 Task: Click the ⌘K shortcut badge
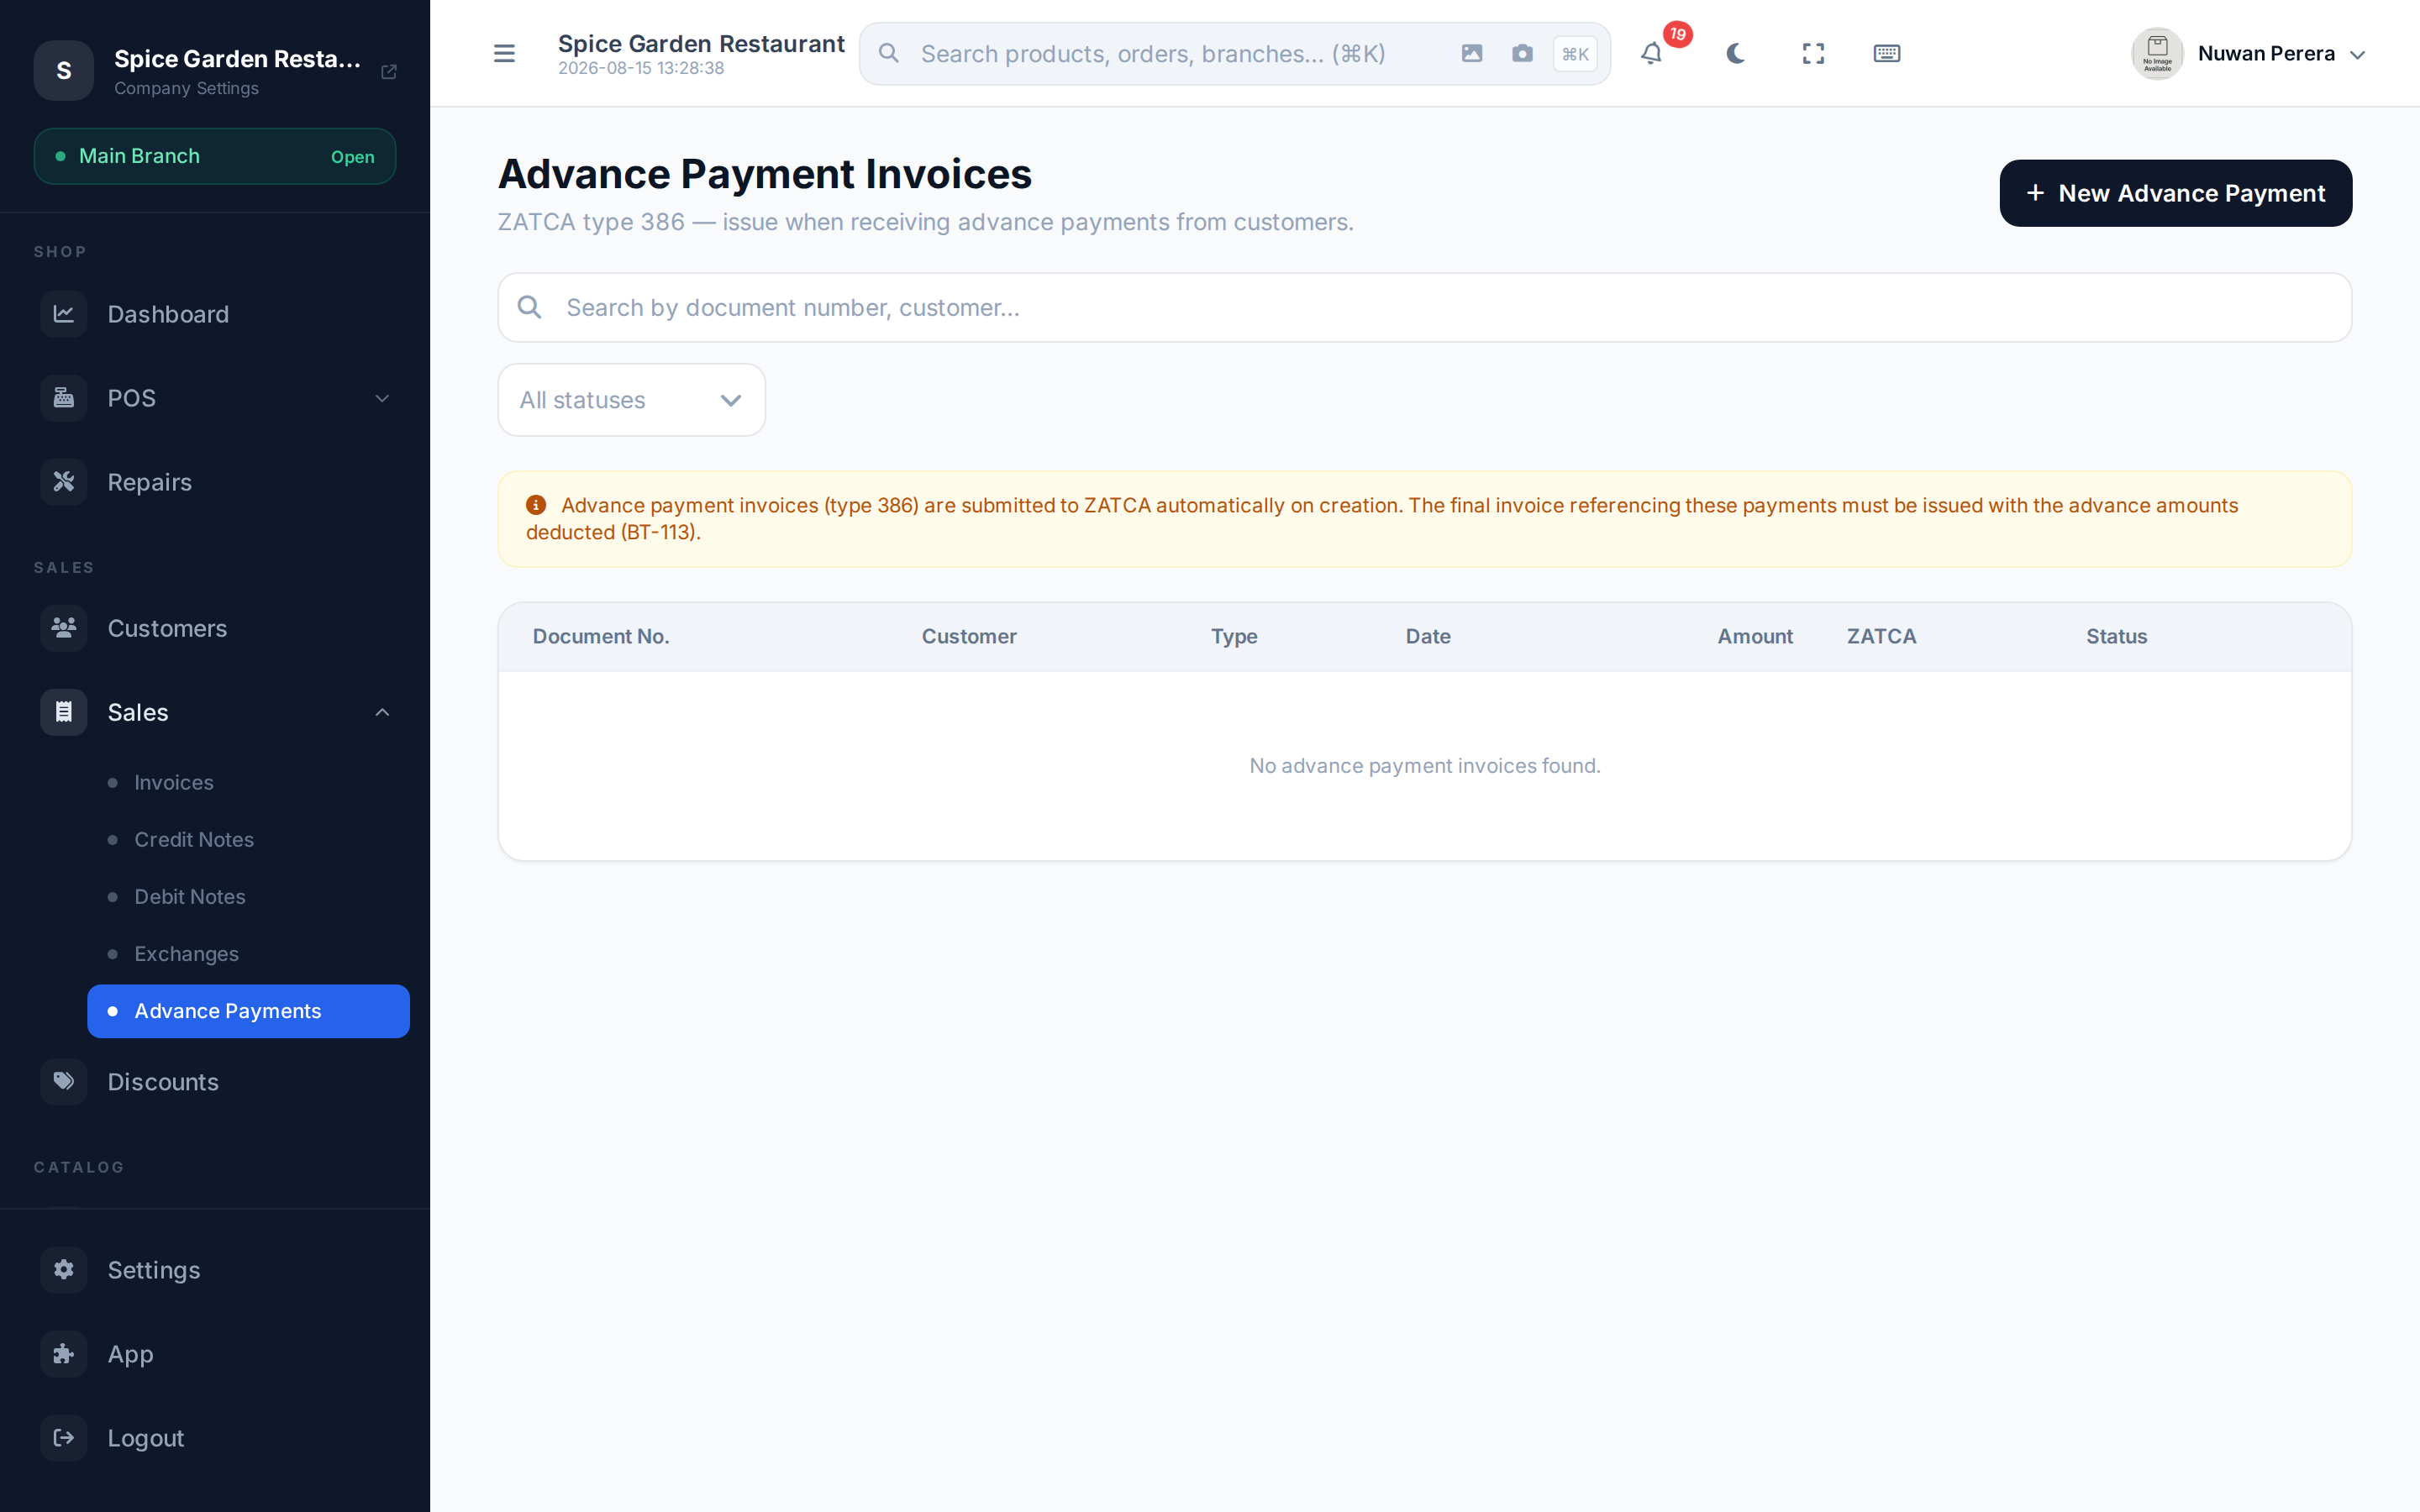[1575, 54]
